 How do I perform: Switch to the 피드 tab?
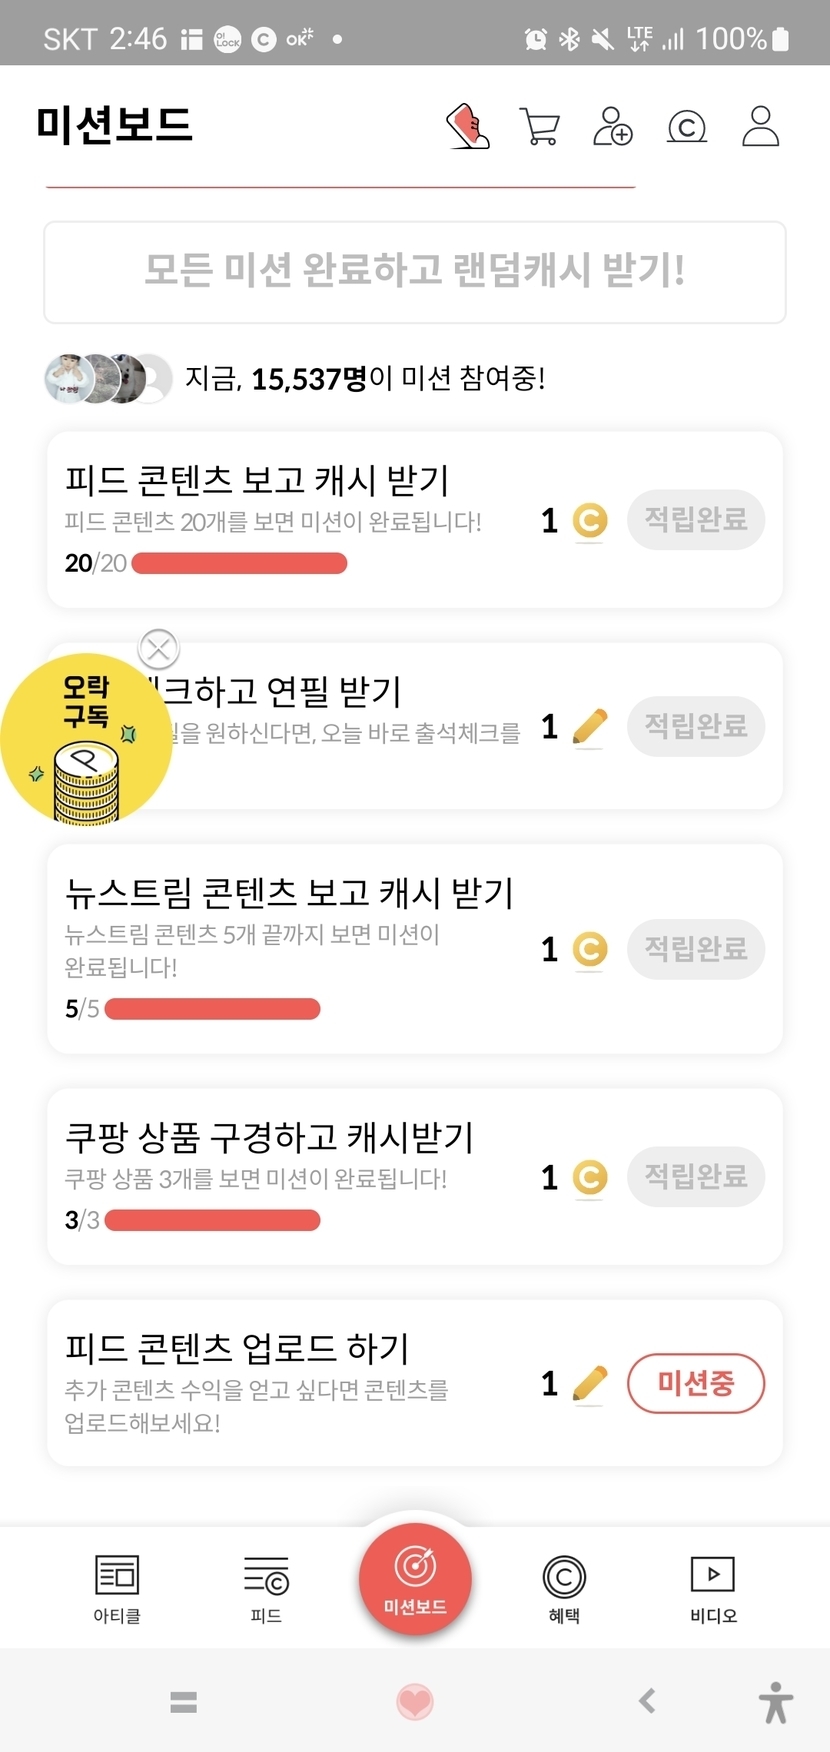point(266,1587)
